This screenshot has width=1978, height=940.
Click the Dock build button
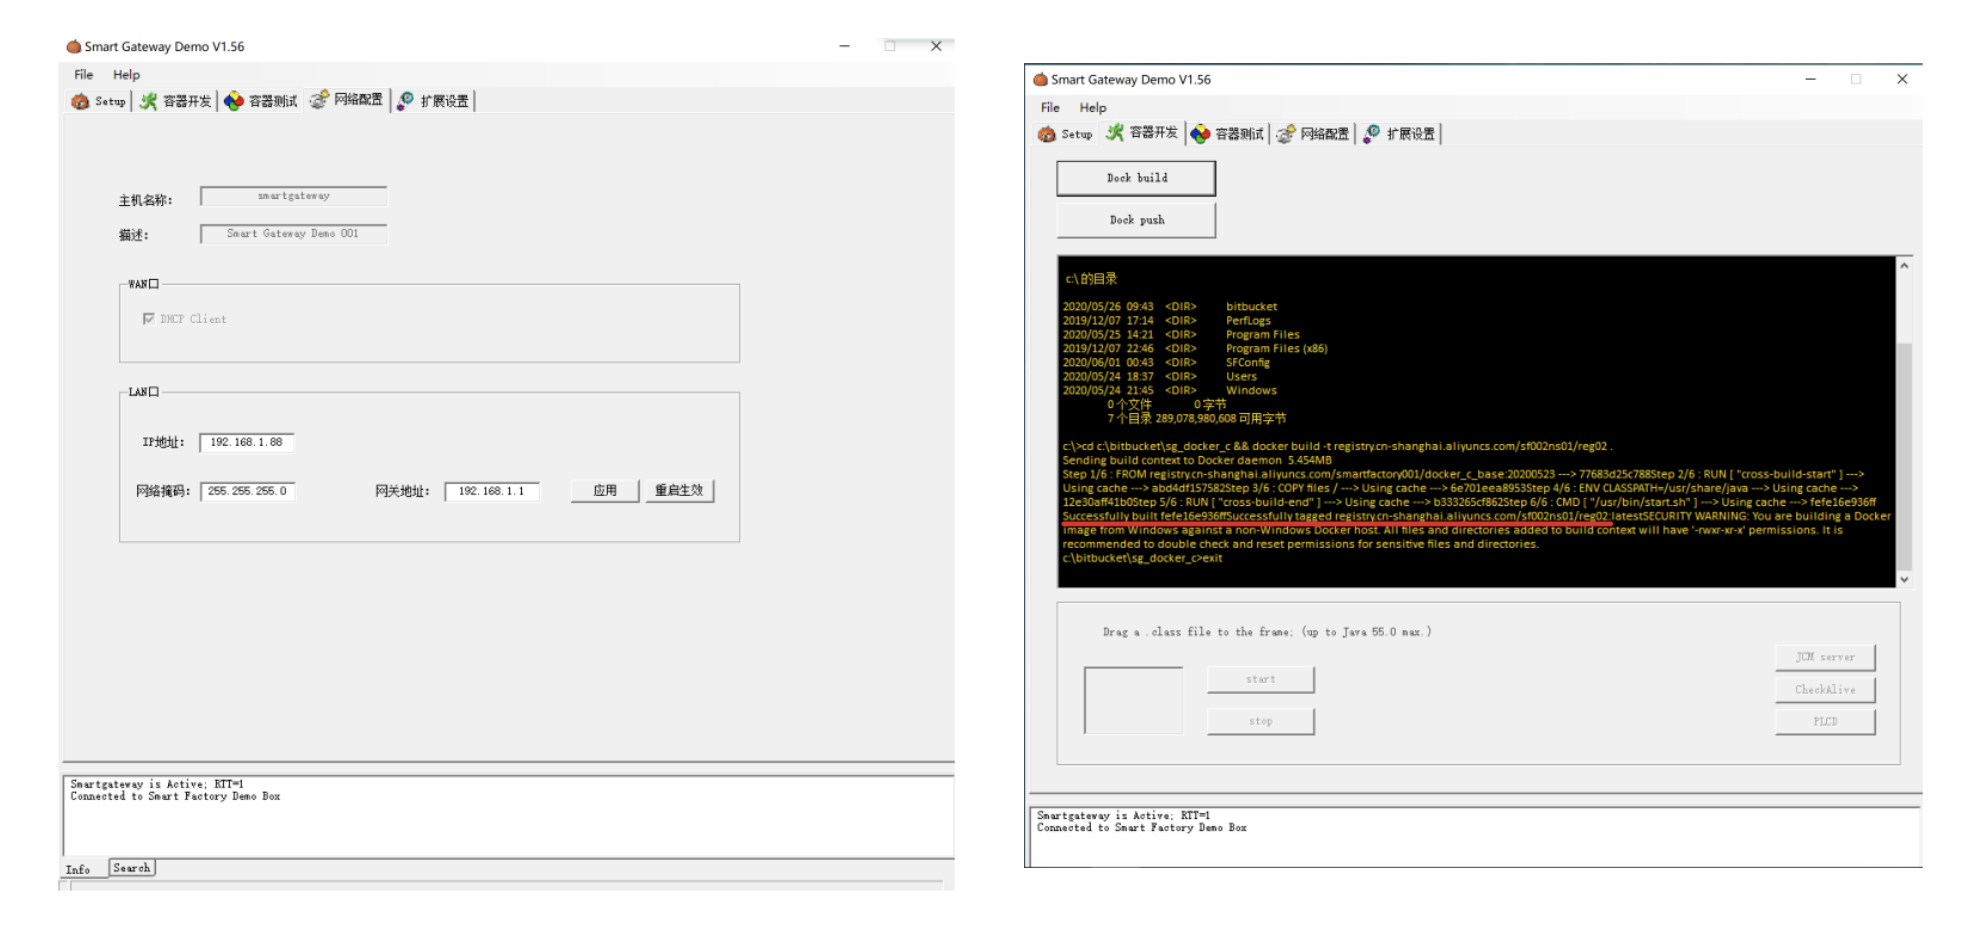1136,178
